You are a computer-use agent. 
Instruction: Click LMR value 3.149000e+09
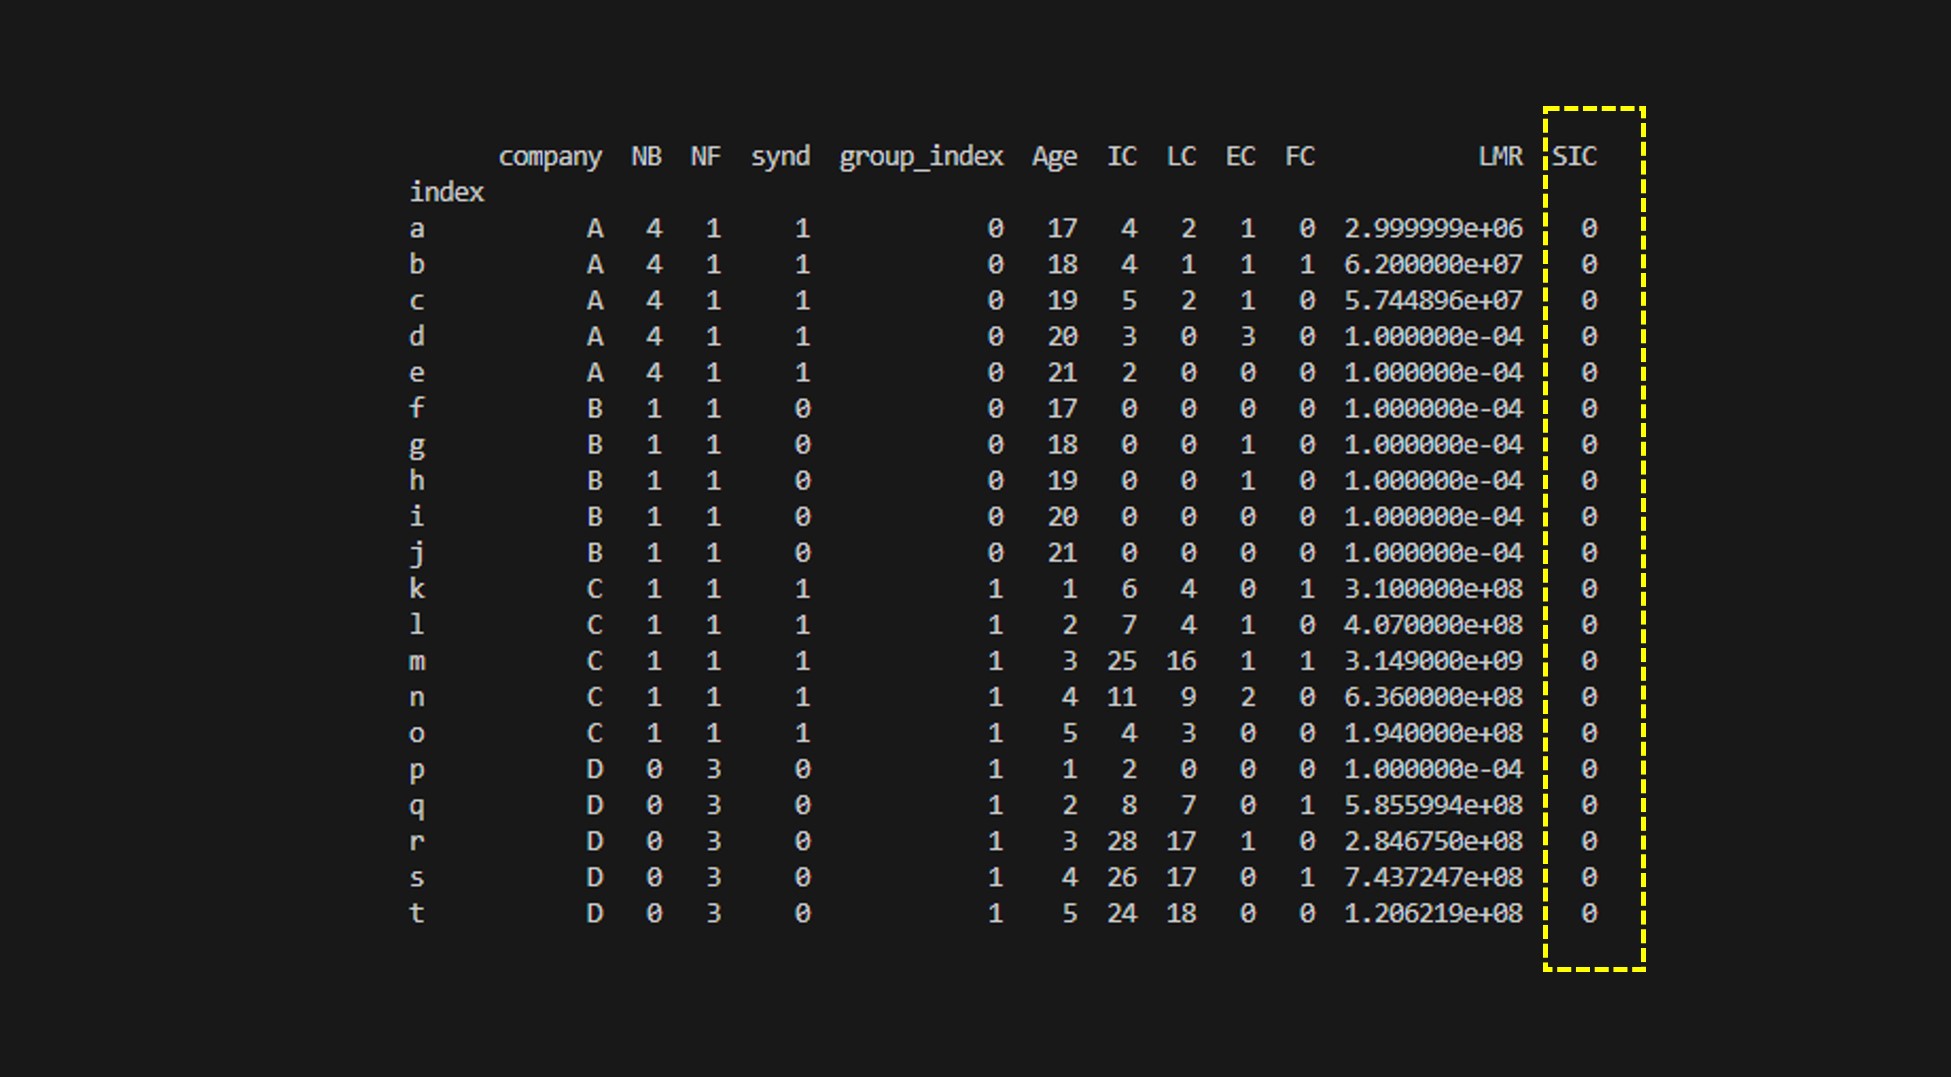(x=1433, y=661)
